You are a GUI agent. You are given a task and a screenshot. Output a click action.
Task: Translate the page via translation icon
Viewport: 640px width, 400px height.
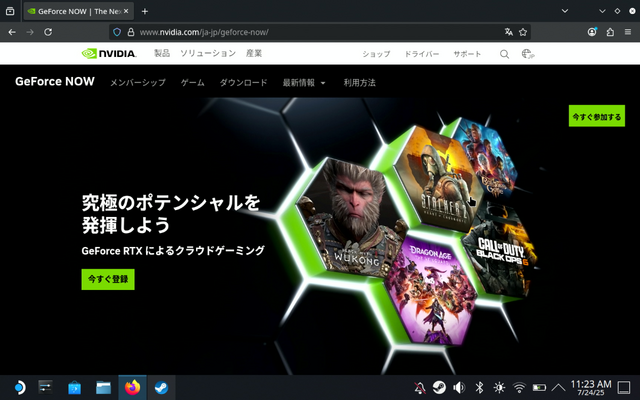tap(509, 32)
